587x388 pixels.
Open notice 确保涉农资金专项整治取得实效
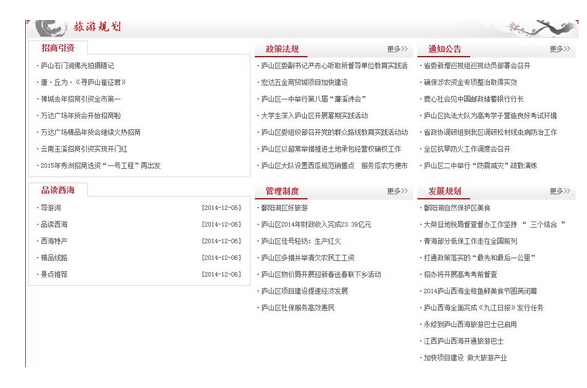tap(470, 82)
